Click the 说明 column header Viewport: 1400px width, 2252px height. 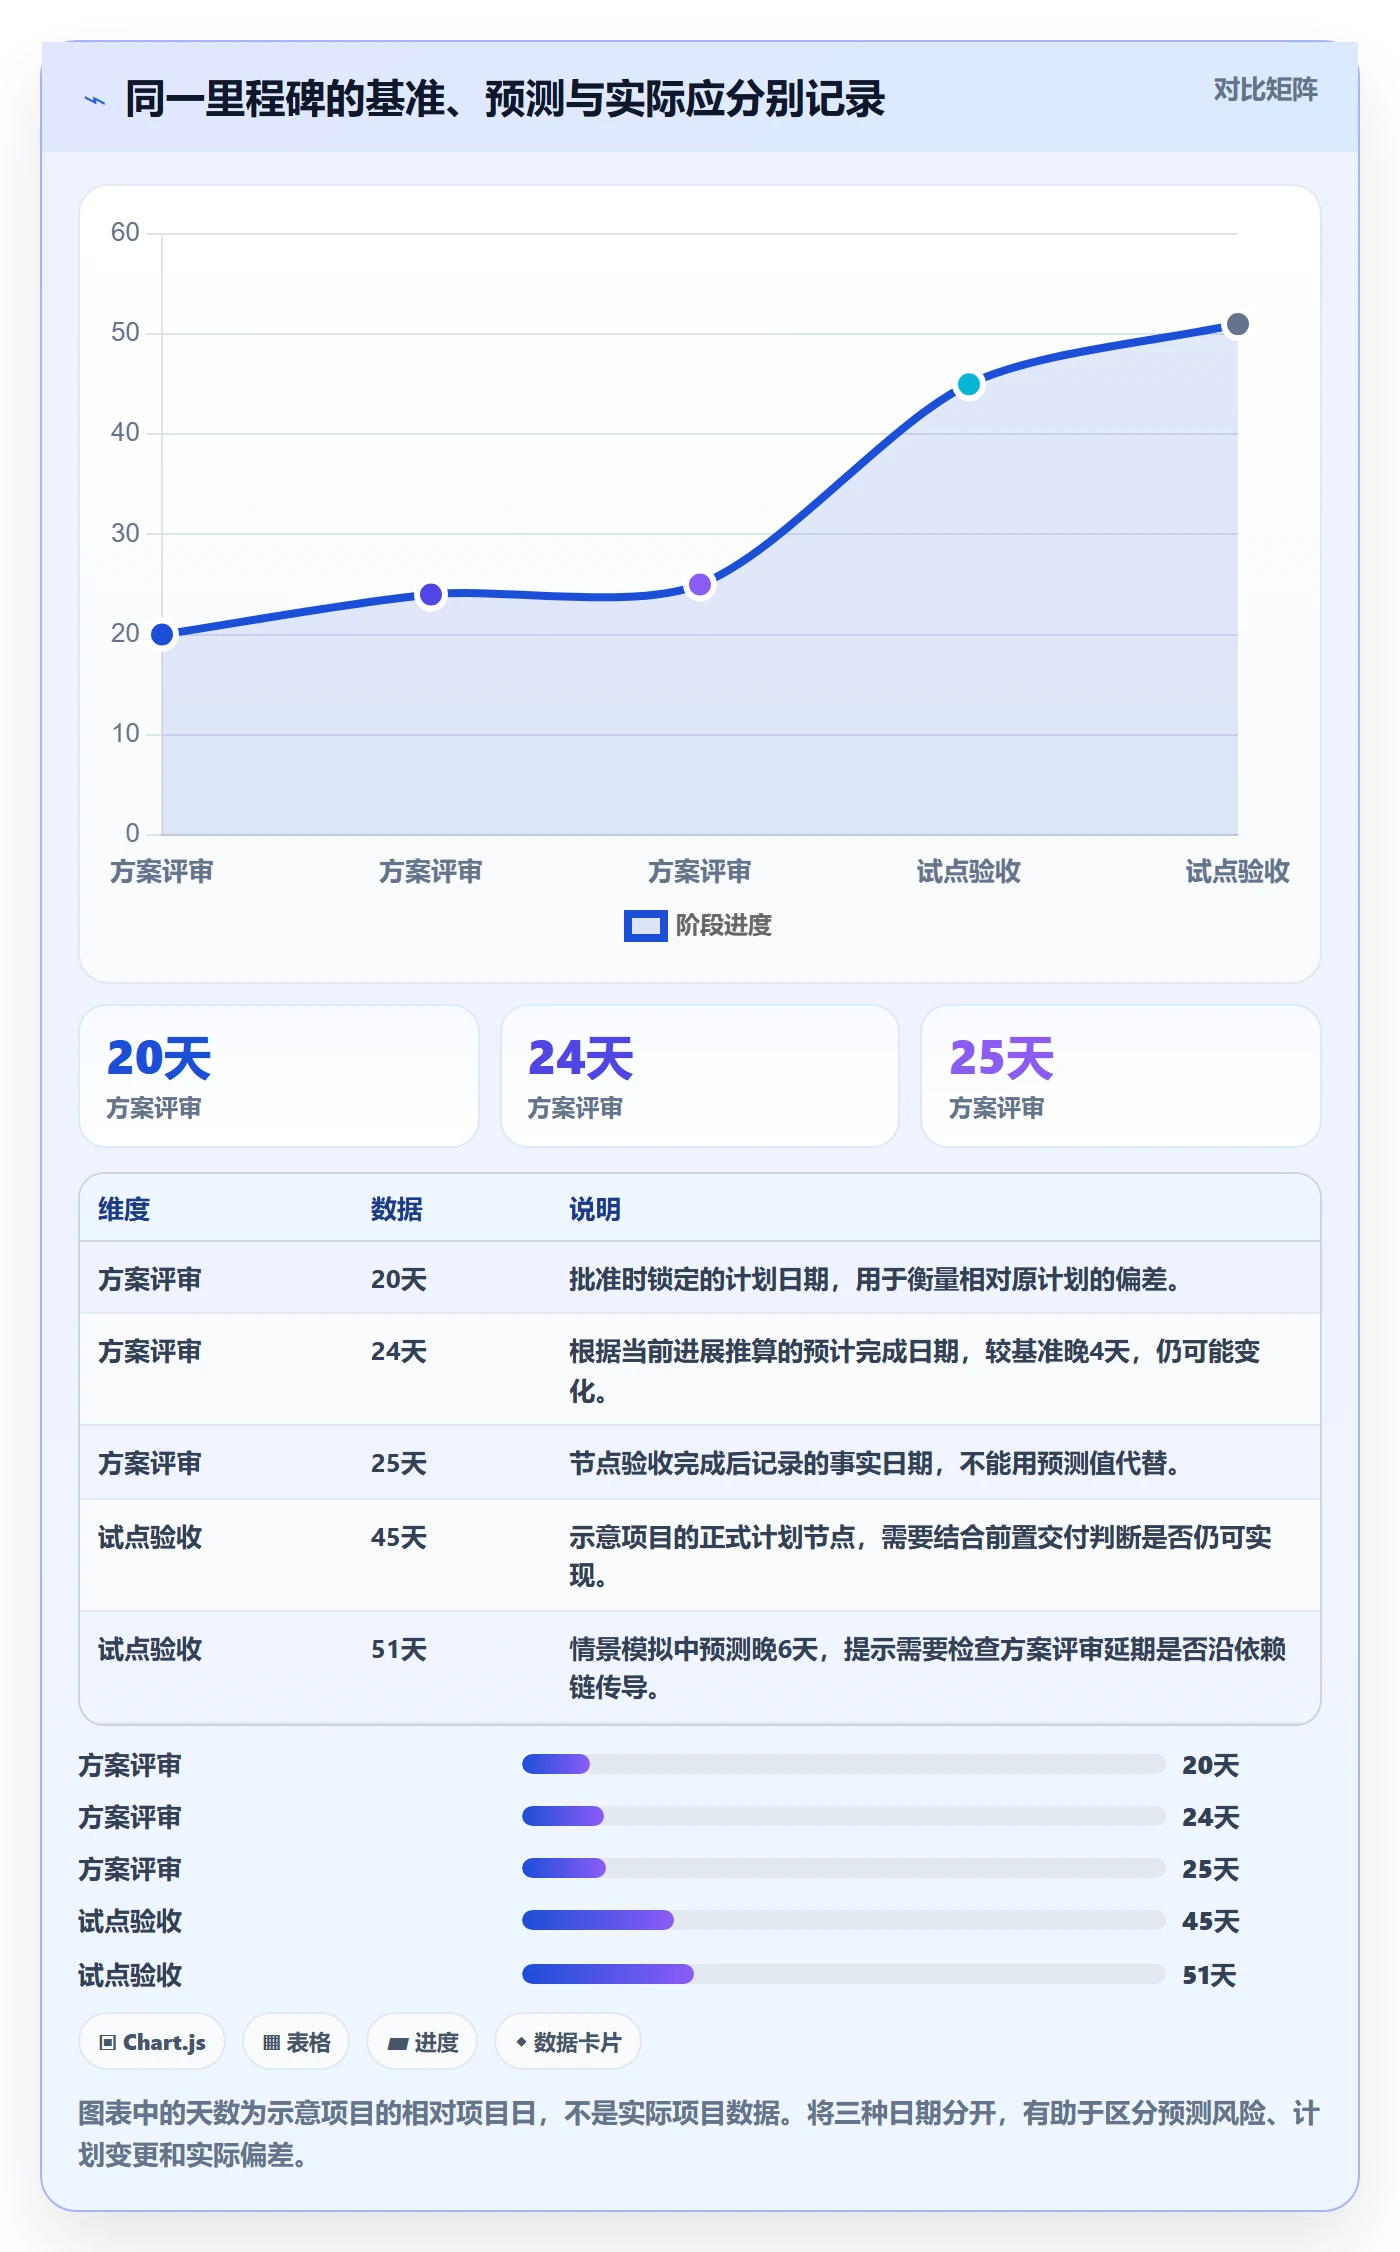tap(595, 1209)
